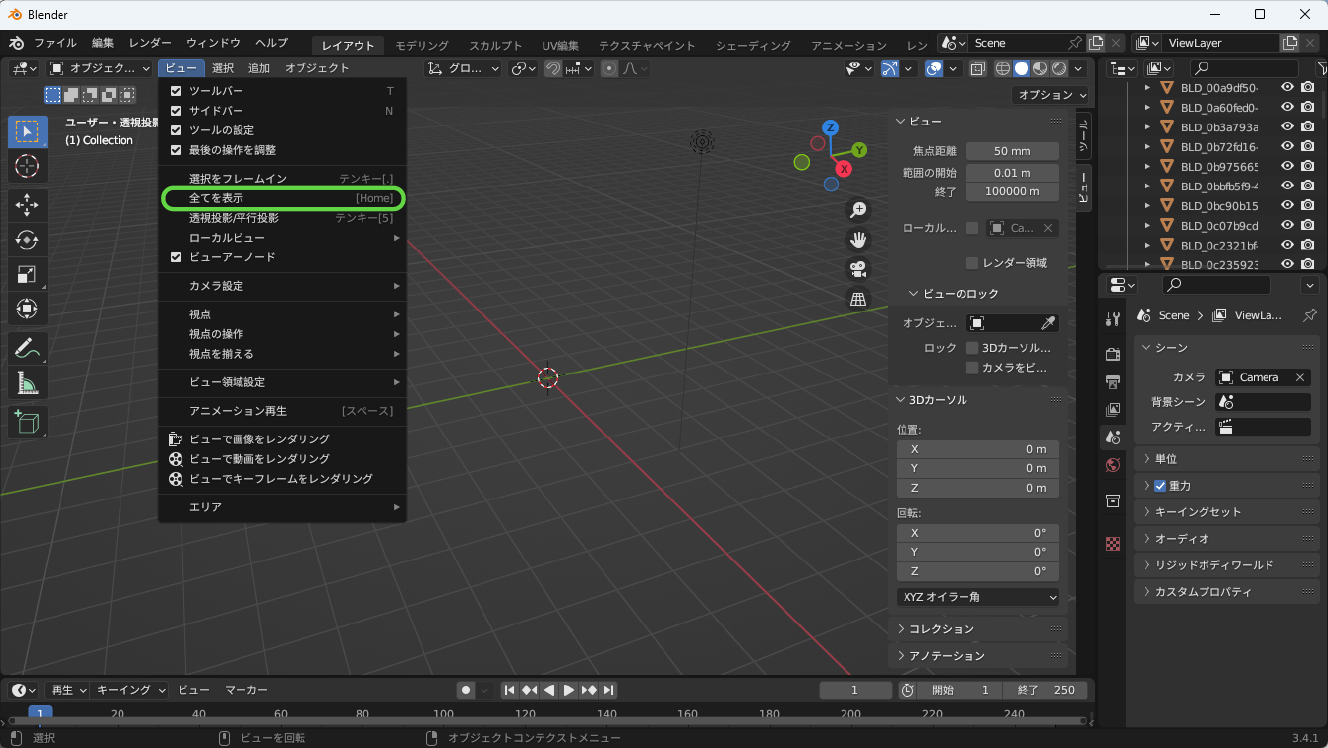Open the View Layer properties tab icon
Viewport: 1328px width, 748px height.
click(1113, 410)
